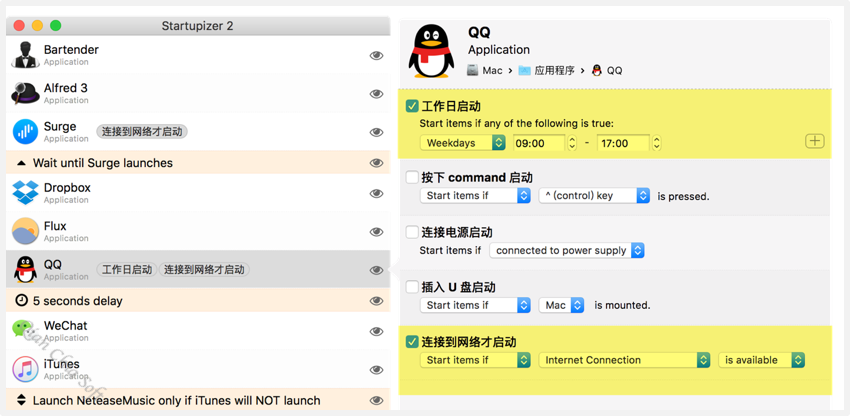Open the is available dropdown
Image resolution: width=850 pixels, height=416 pixels.
(762, 360)
